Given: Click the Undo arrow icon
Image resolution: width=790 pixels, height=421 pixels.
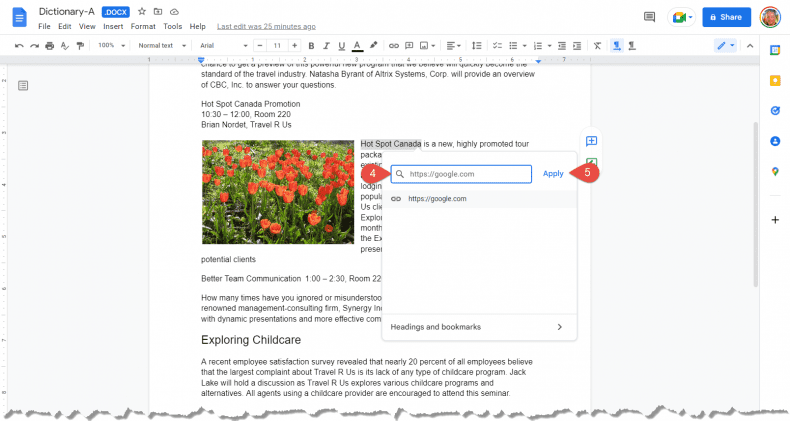Looking at the screenshot, I should [19, 46].
